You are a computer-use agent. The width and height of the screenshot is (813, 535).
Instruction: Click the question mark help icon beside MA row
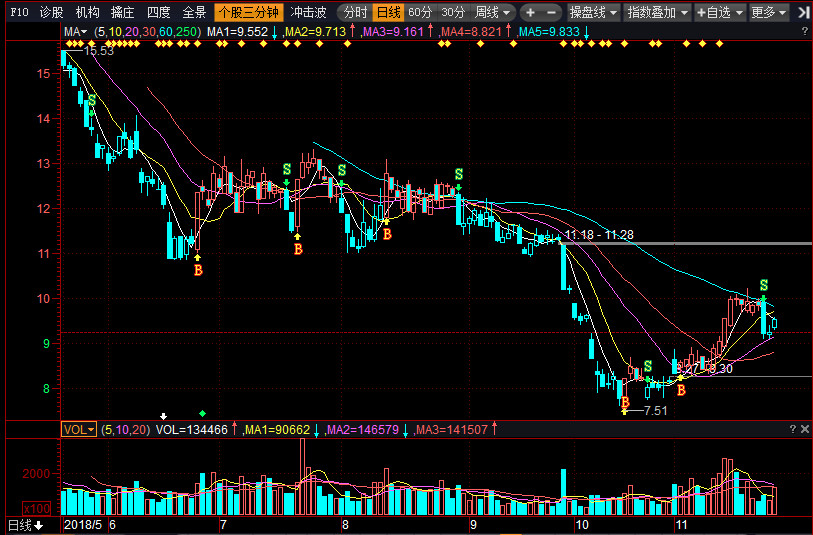click(804, 32)
